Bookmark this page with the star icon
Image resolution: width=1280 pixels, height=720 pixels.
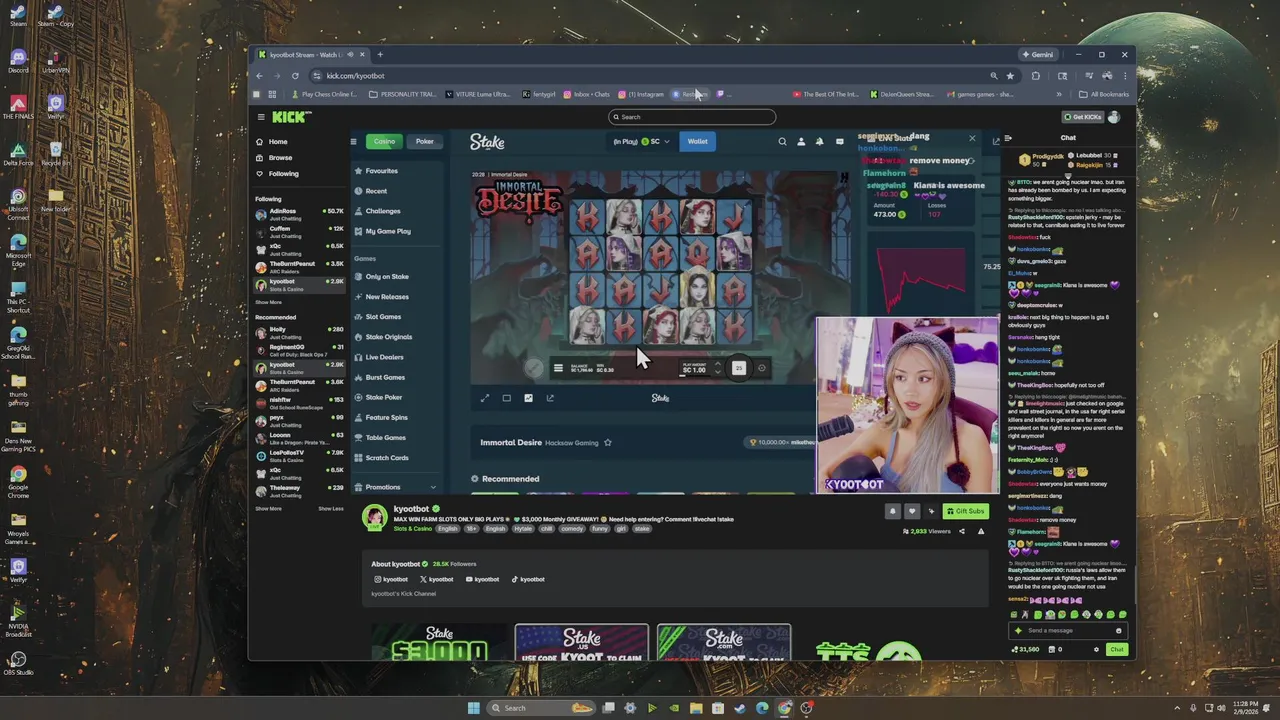1010,76
